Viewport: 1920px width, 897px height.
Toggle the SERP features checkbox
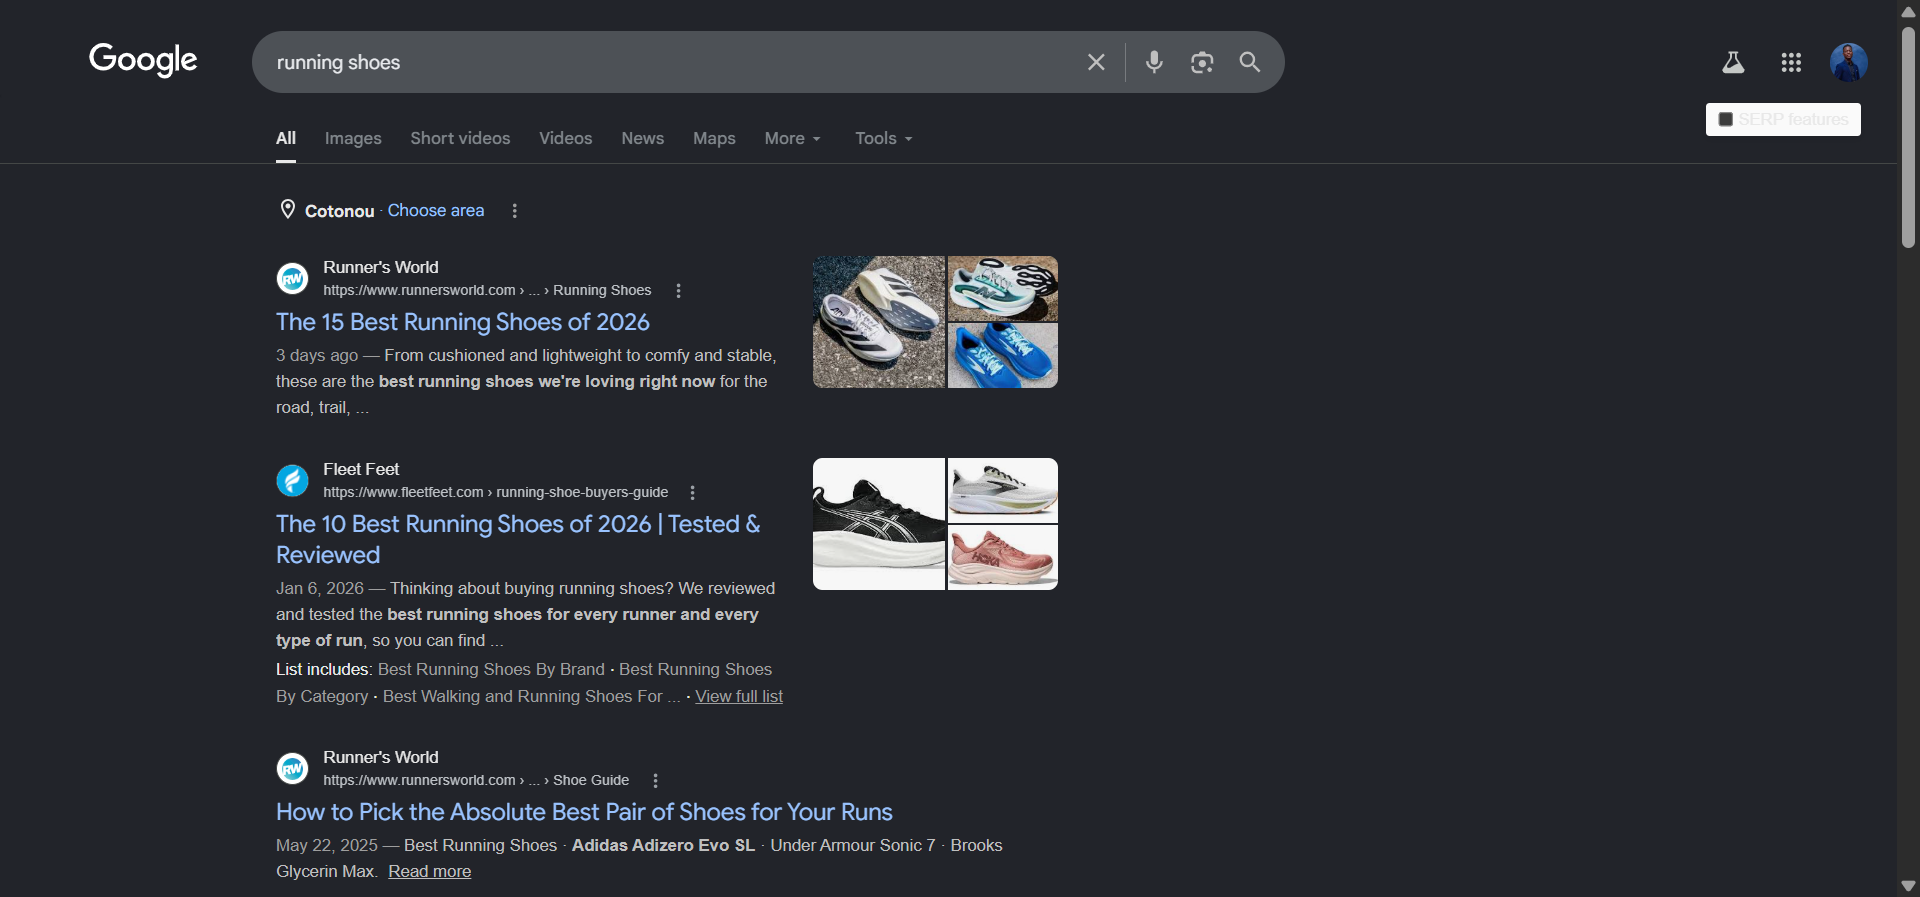coord(1725,119)
